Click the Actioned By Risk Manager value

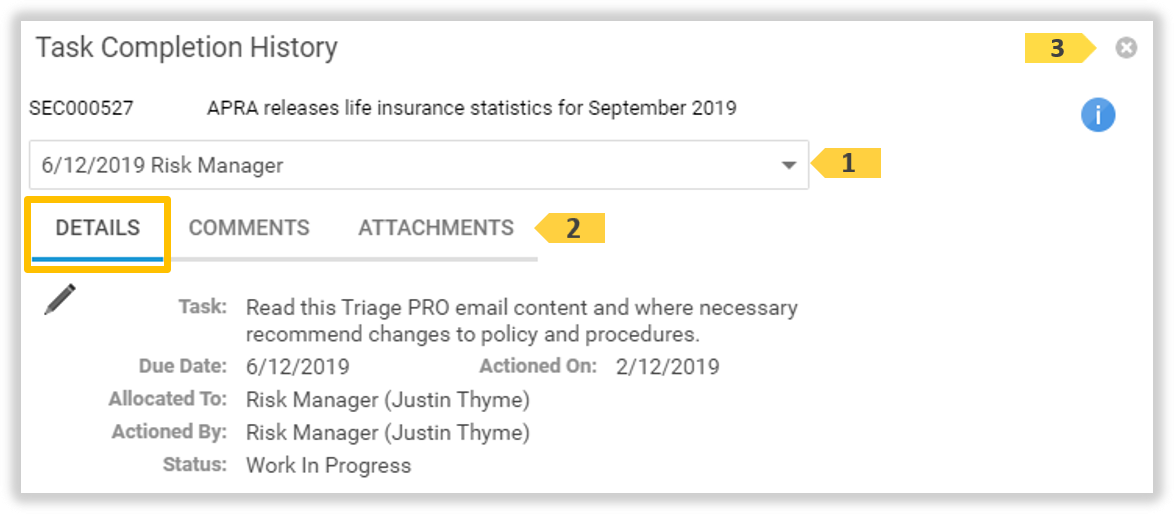coord(387,433)
